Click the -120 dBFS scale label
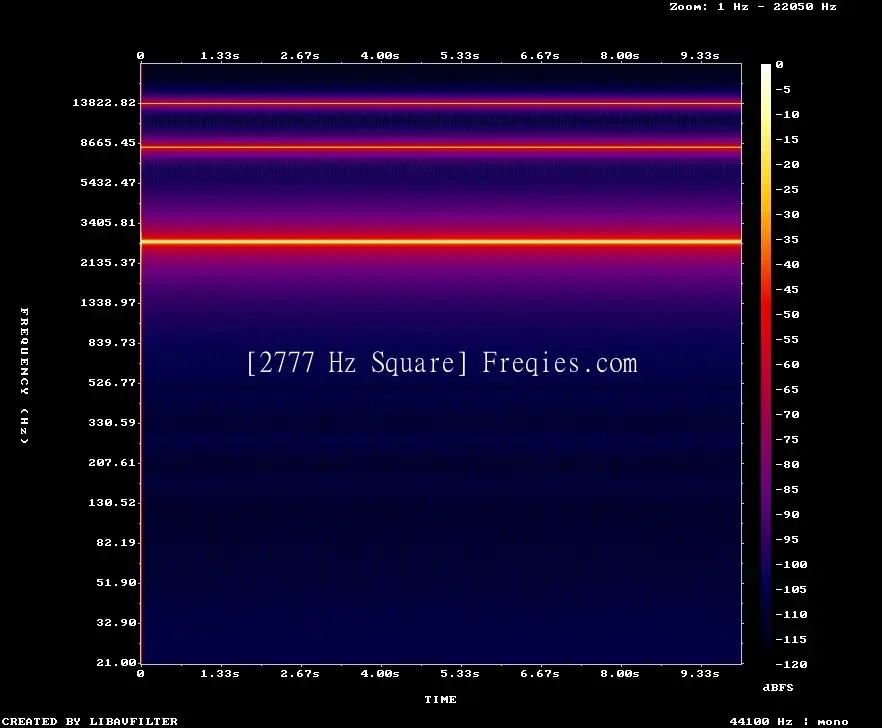This screenshot has height=728, width=882. point(791,664)
